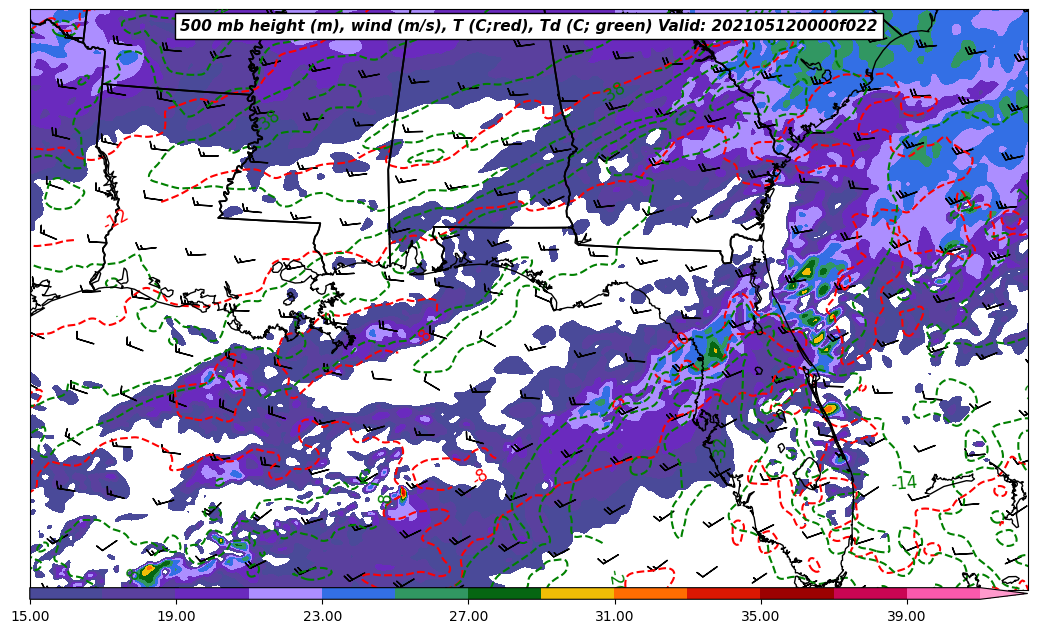This screenshot has width=1037, height=633.
Task: Select the hot pink colorbar segment
Action: click(942, 594)
